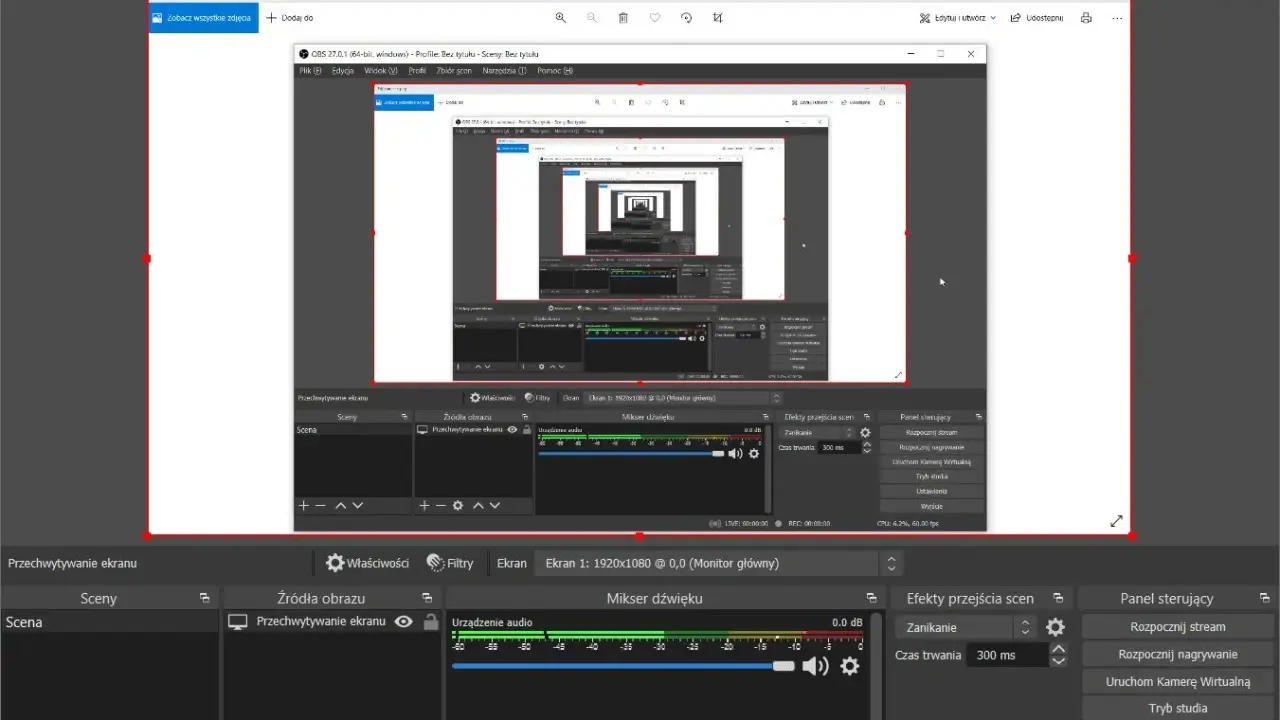The height and width of the screenshot is (720, 1280).
Task: Add photo to favorites with heart icon
Action: pyautogui.click(x=655, y=18)
